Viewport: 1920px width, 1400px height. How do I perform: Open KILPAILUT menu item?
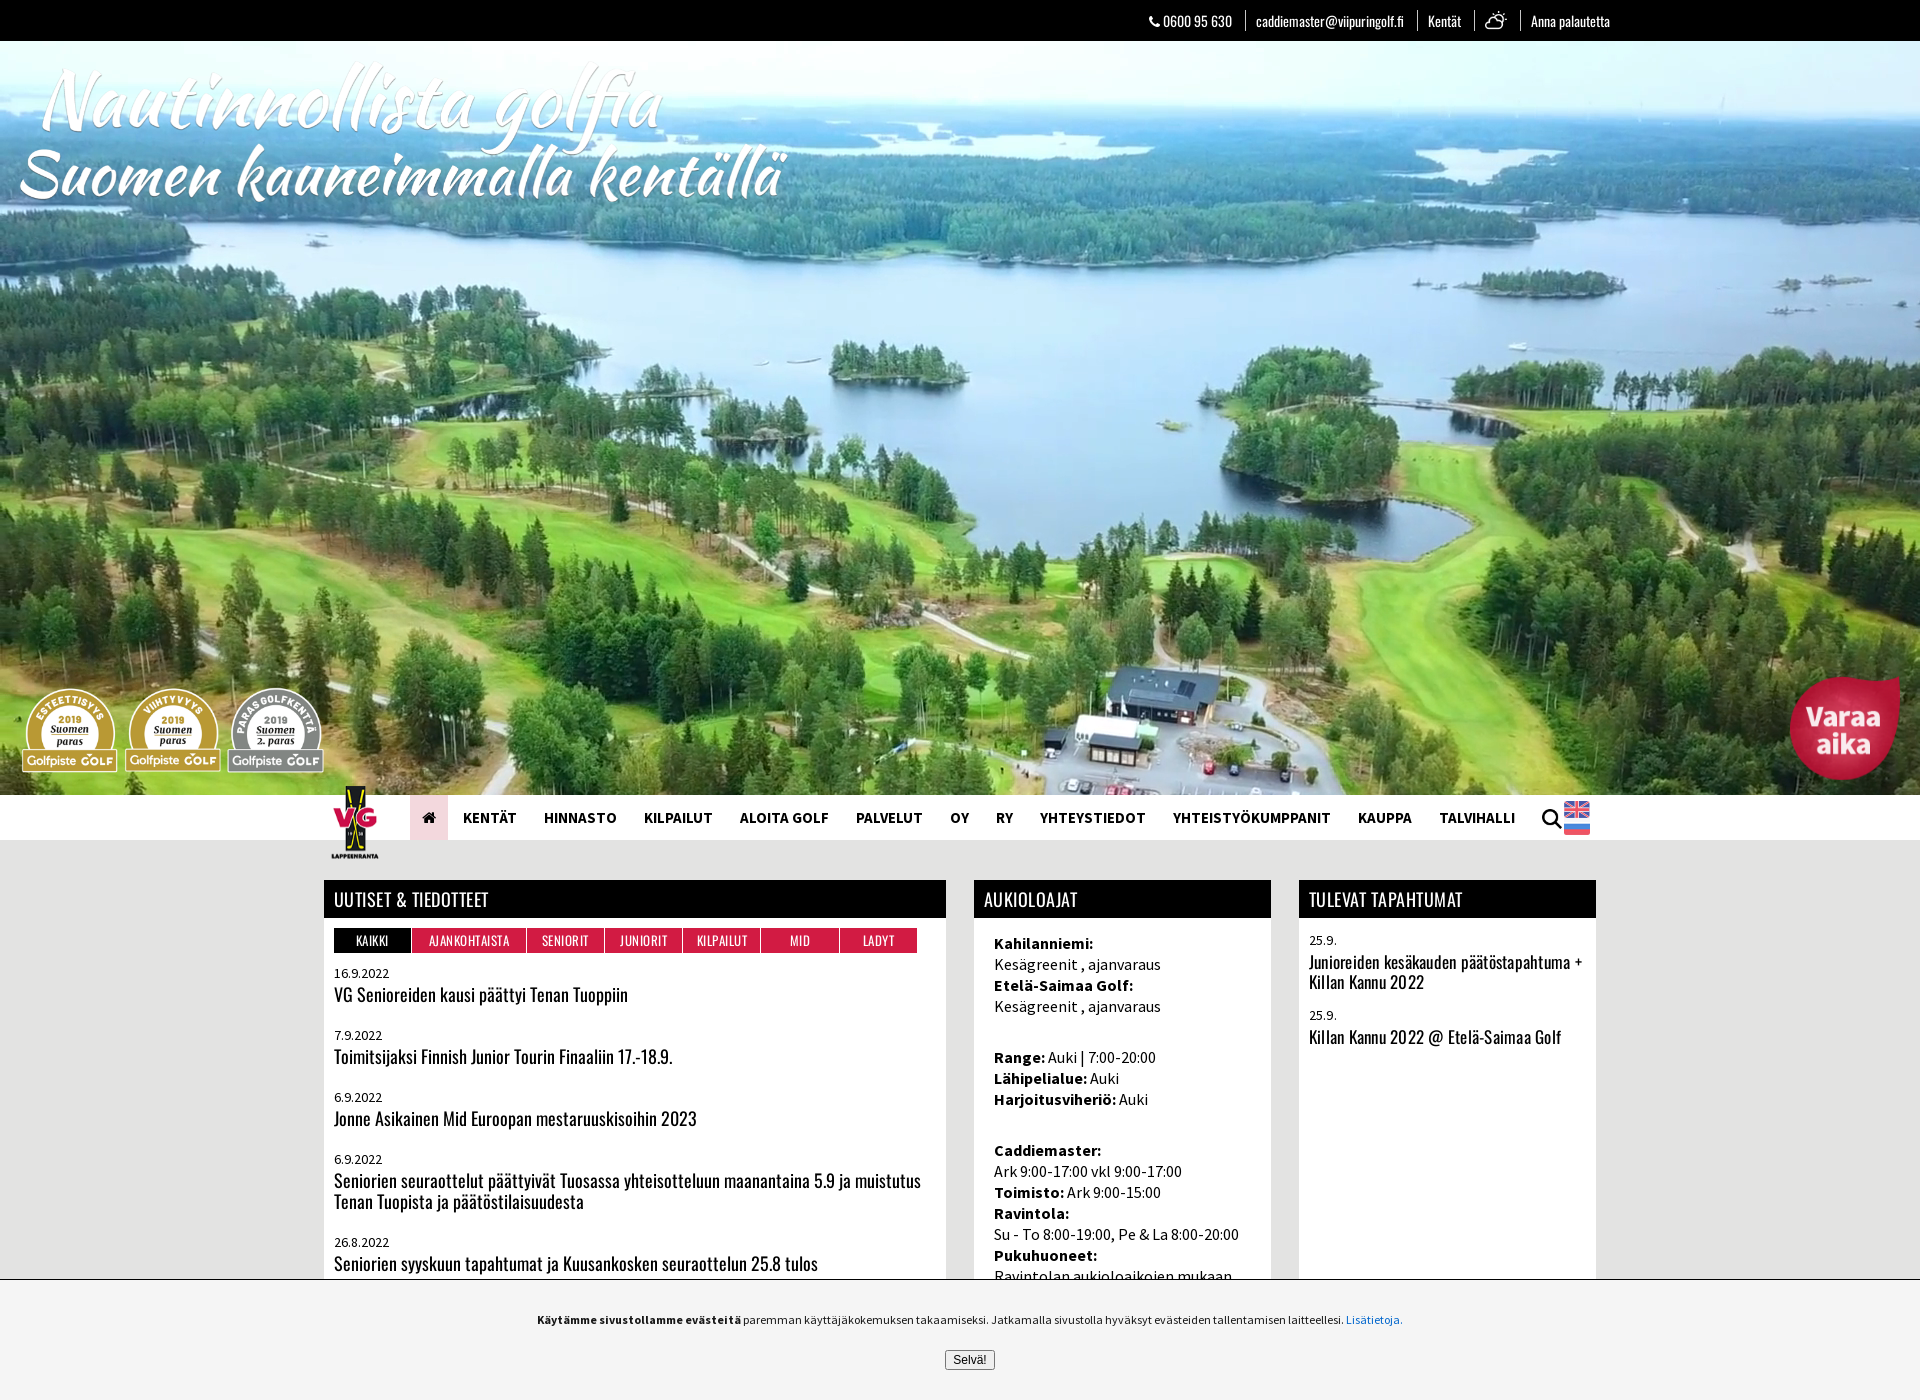coord(678,818)
